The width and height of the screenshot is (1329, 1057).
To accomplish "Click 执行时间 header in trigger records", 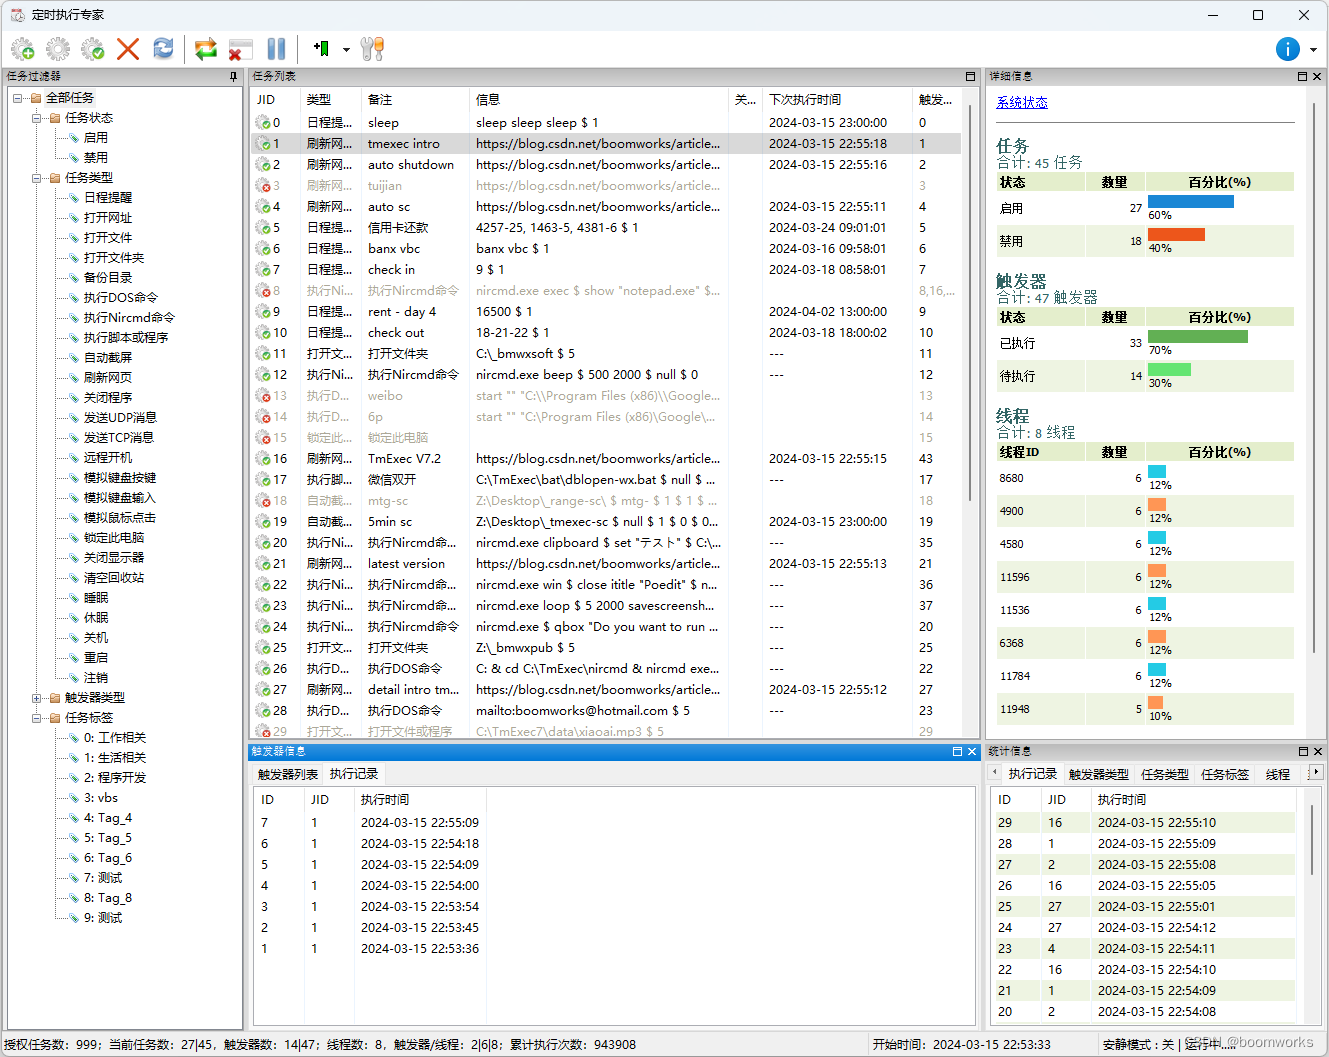I will tap(421, 800).
